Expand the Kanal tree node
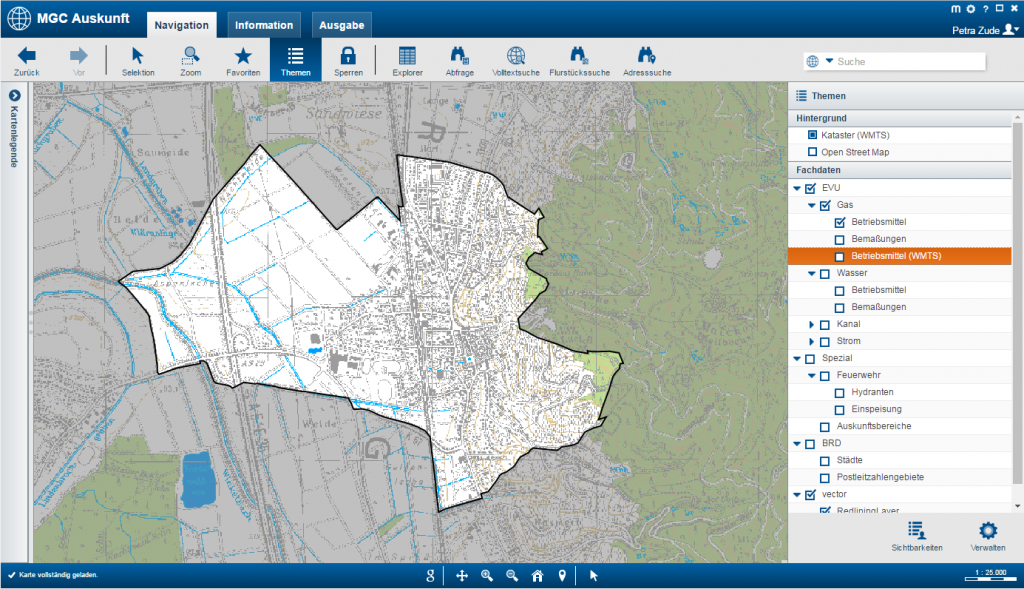Viewport: 1024px width, 589px height. pos(812,325)
